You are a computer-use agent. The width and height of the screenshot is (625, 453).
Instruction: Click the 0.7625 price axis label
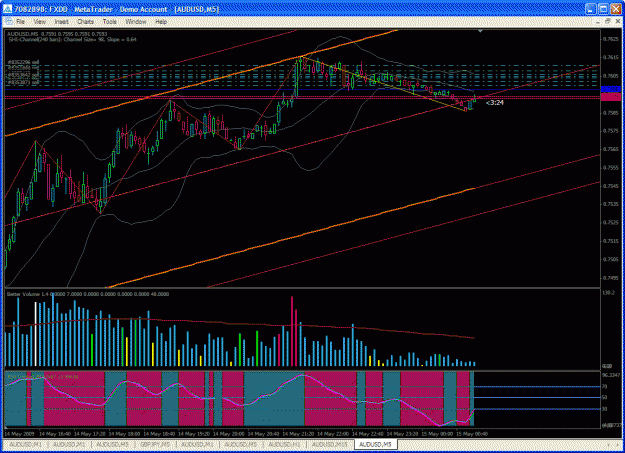point(611,39)
